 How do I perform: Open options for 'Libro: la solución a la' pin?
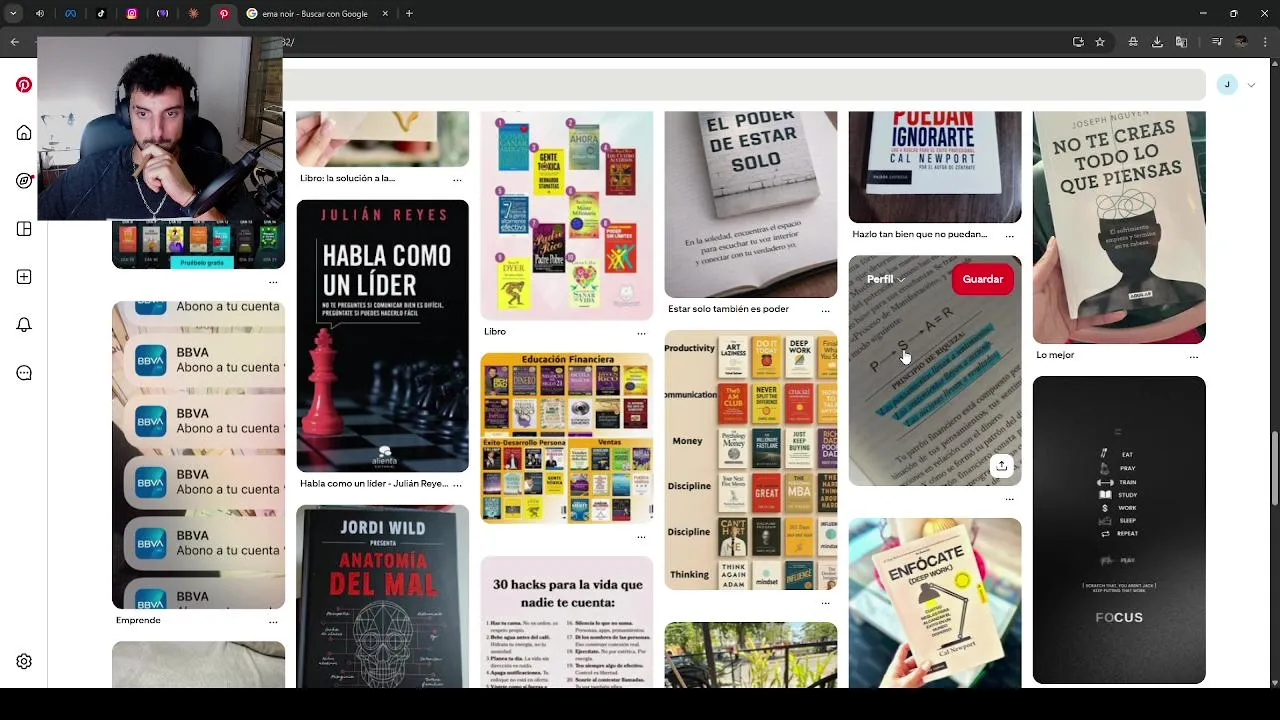tap(457, 179)
